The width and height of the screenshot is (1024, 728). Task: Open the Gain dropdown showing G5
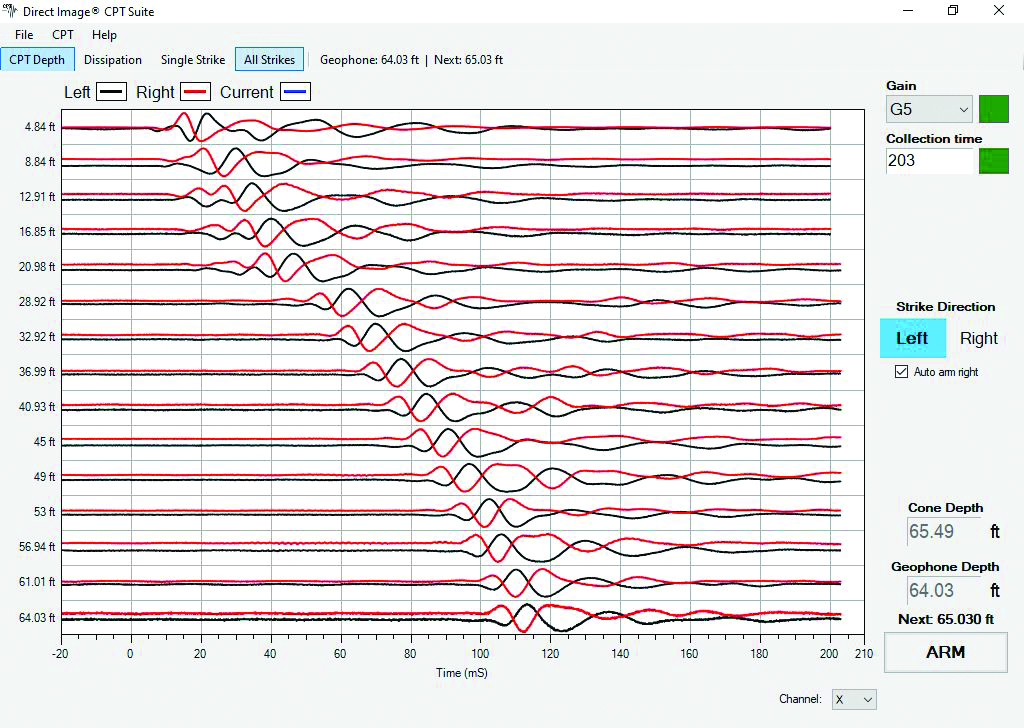click(928, 109)
